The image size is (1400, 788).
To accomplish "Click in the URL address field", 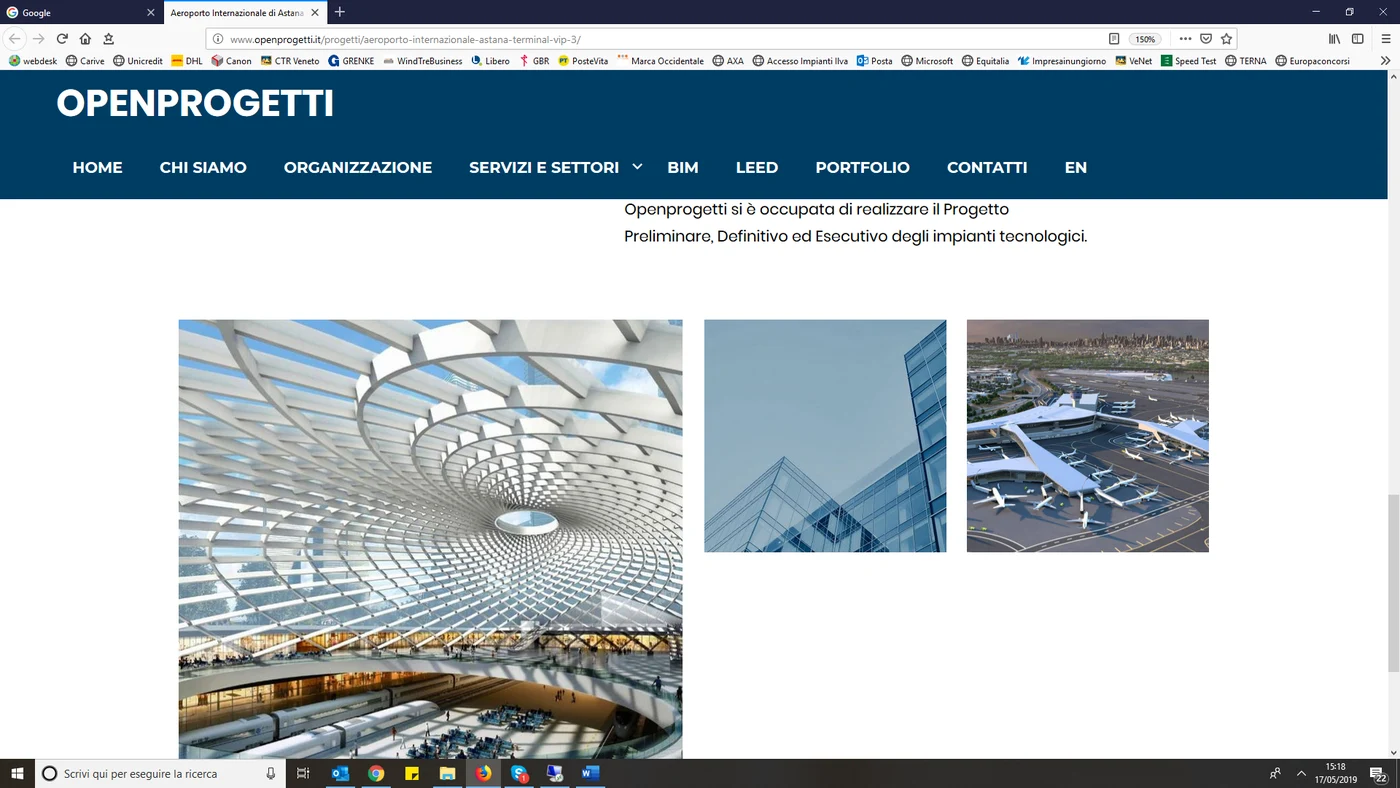I will point(660,39).
